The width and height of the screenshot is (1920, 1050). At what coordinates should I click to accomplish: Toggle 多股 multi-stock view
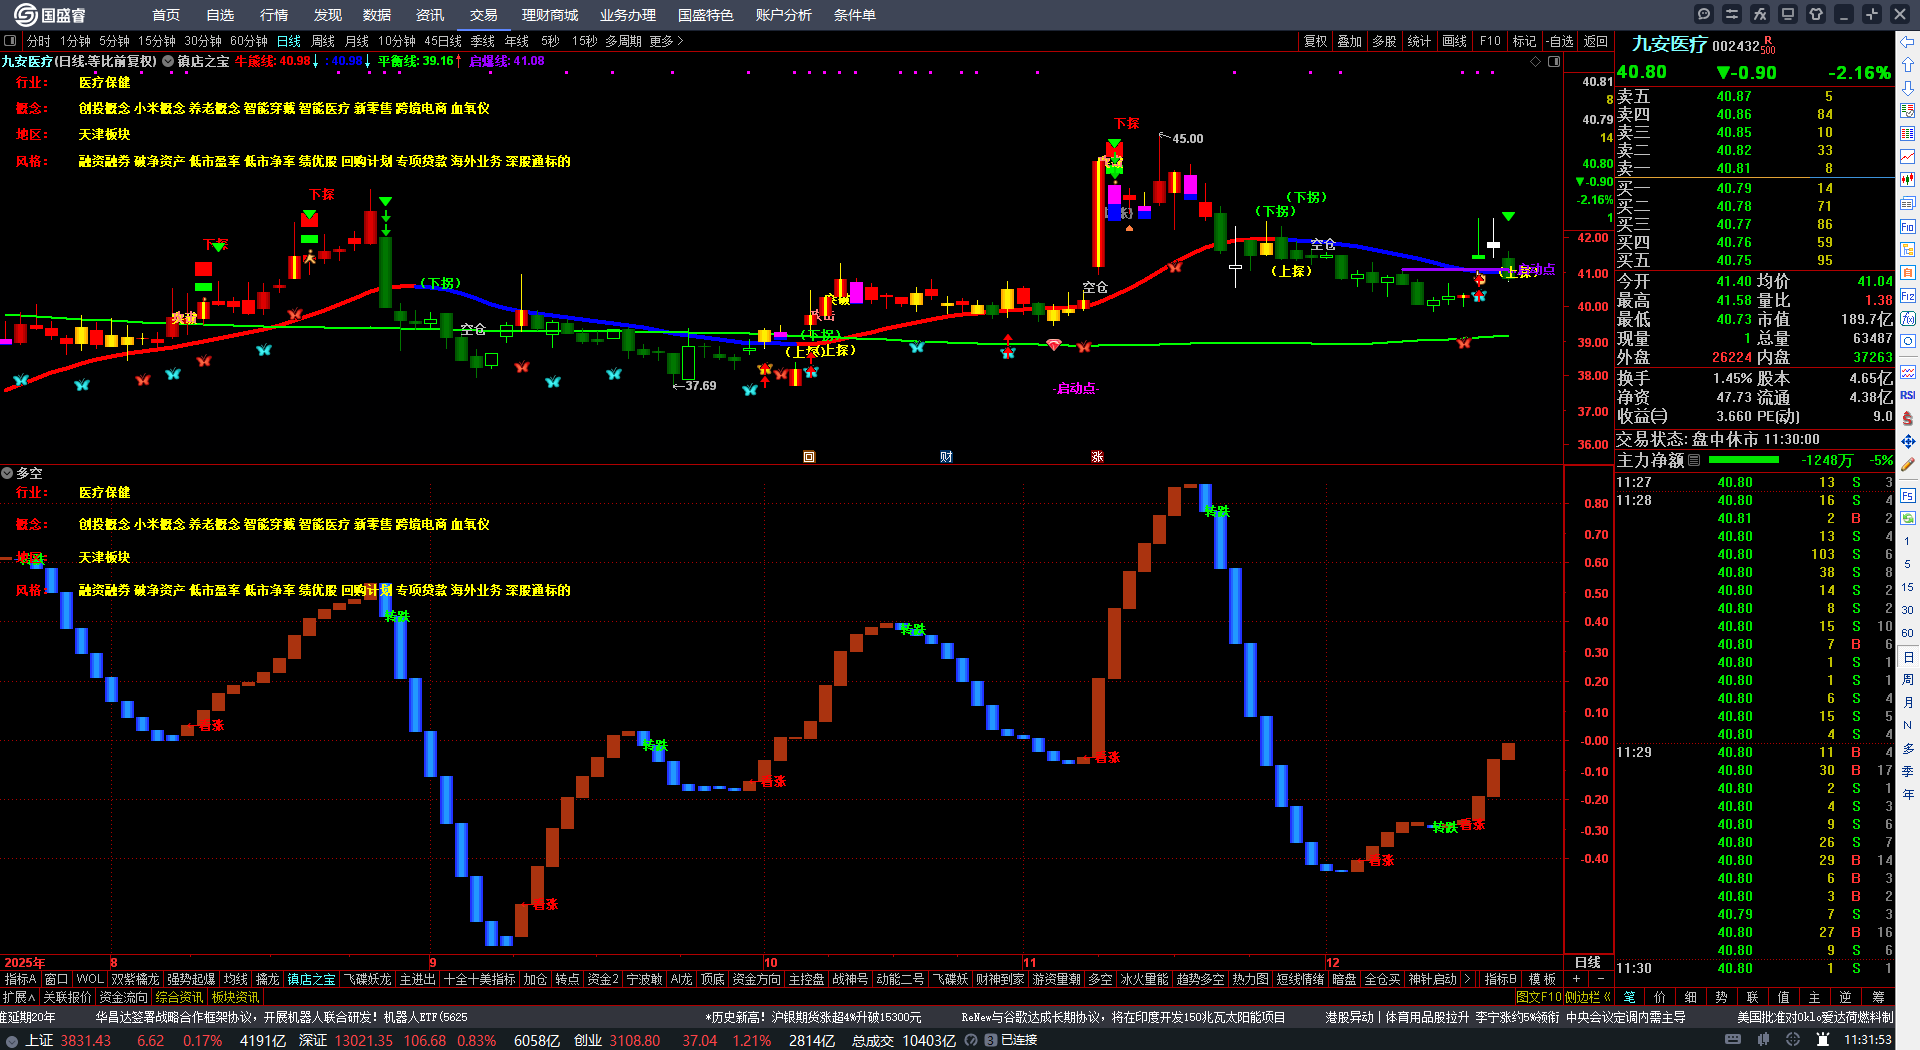[1384, 41]
